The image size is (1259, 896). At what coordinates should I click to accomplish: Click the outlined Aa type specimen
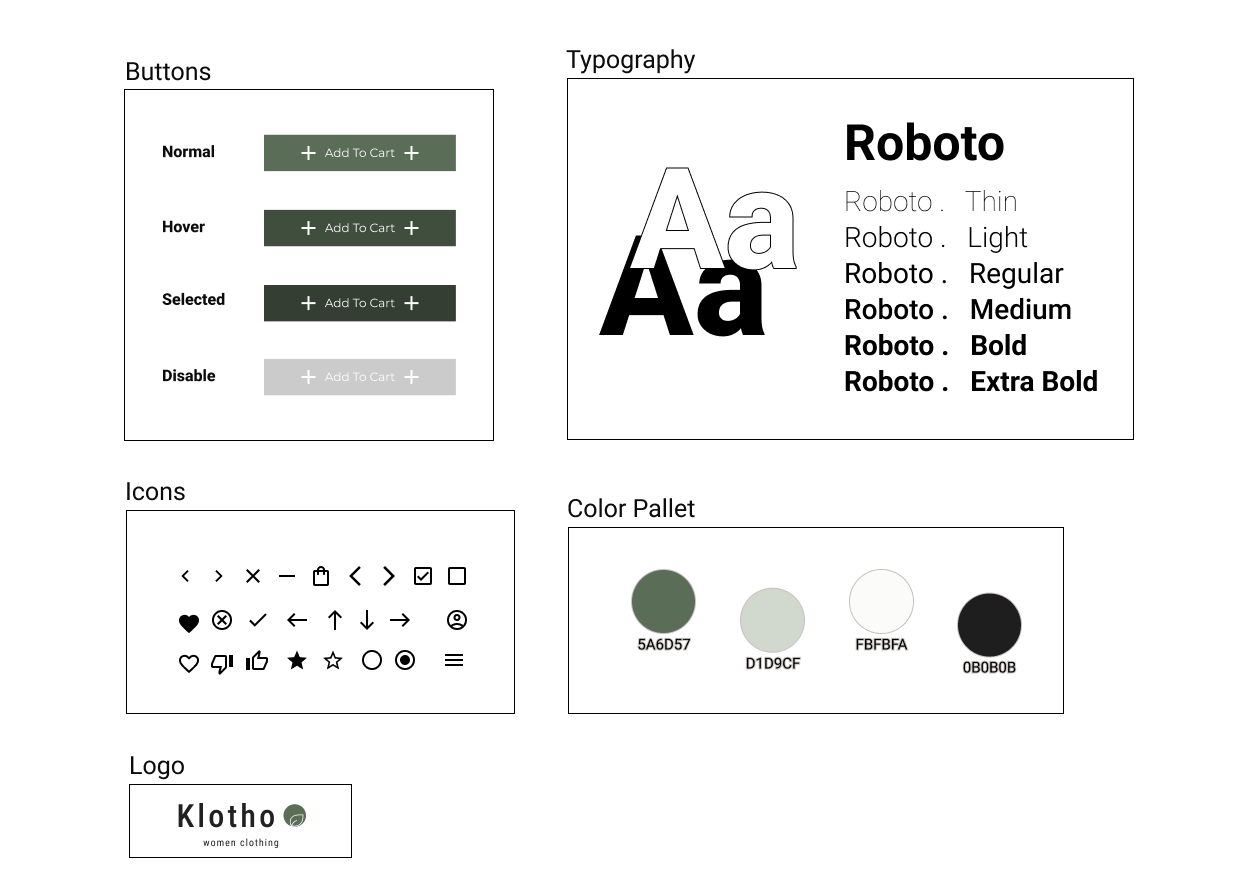(715, 220)
